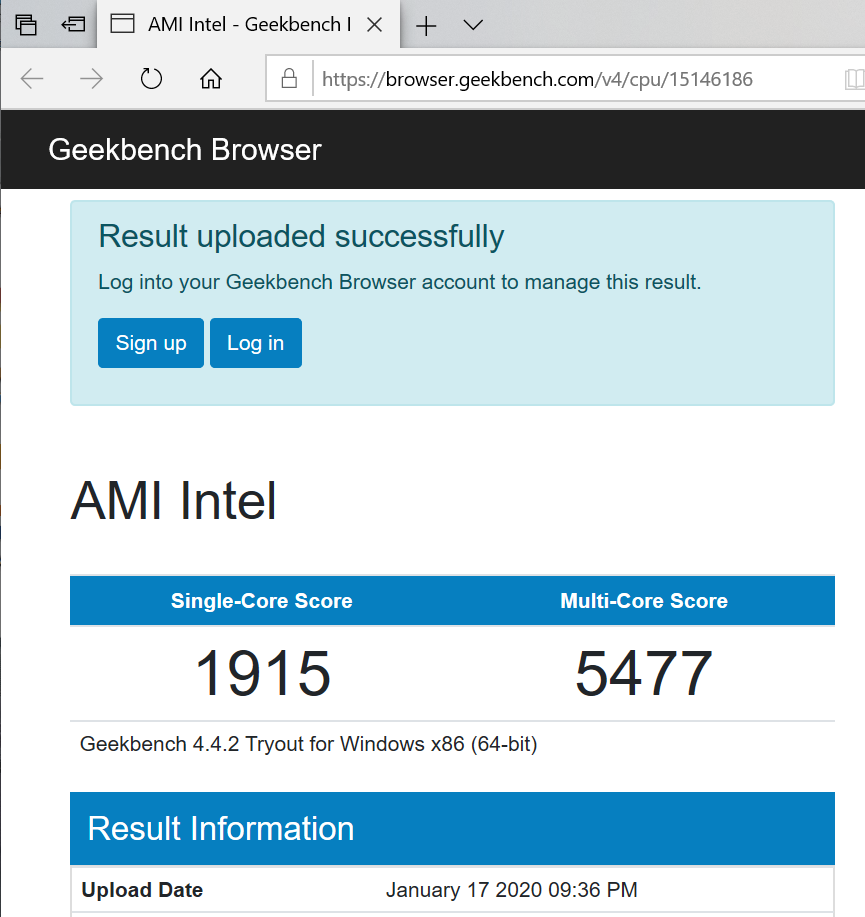Click the Result Information header
The width and height of the screenshot is (865, 917).
click(452, 828)
